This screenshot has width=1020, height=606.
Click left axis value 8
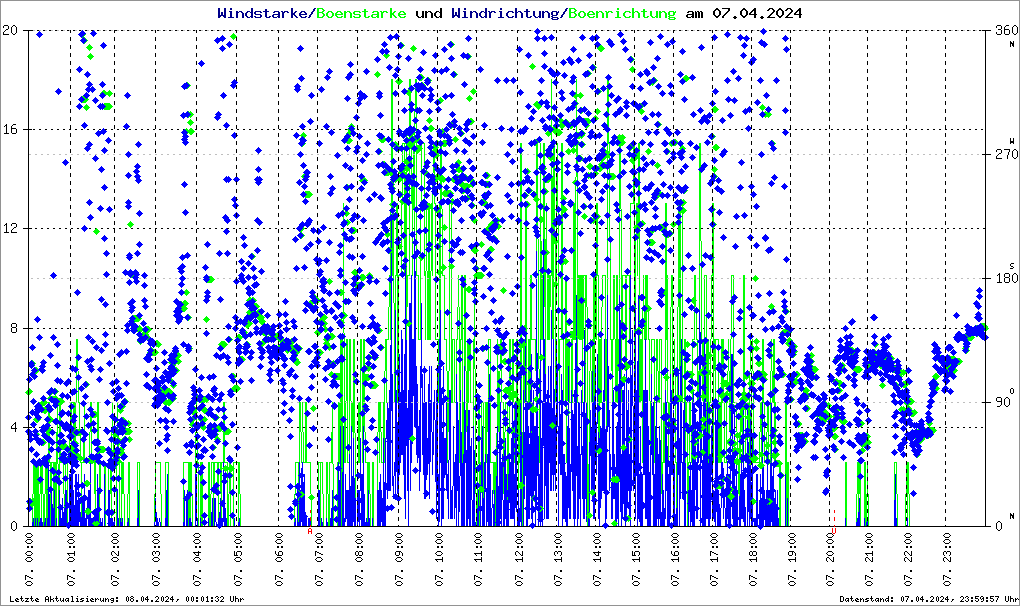[x=14, y=328]
